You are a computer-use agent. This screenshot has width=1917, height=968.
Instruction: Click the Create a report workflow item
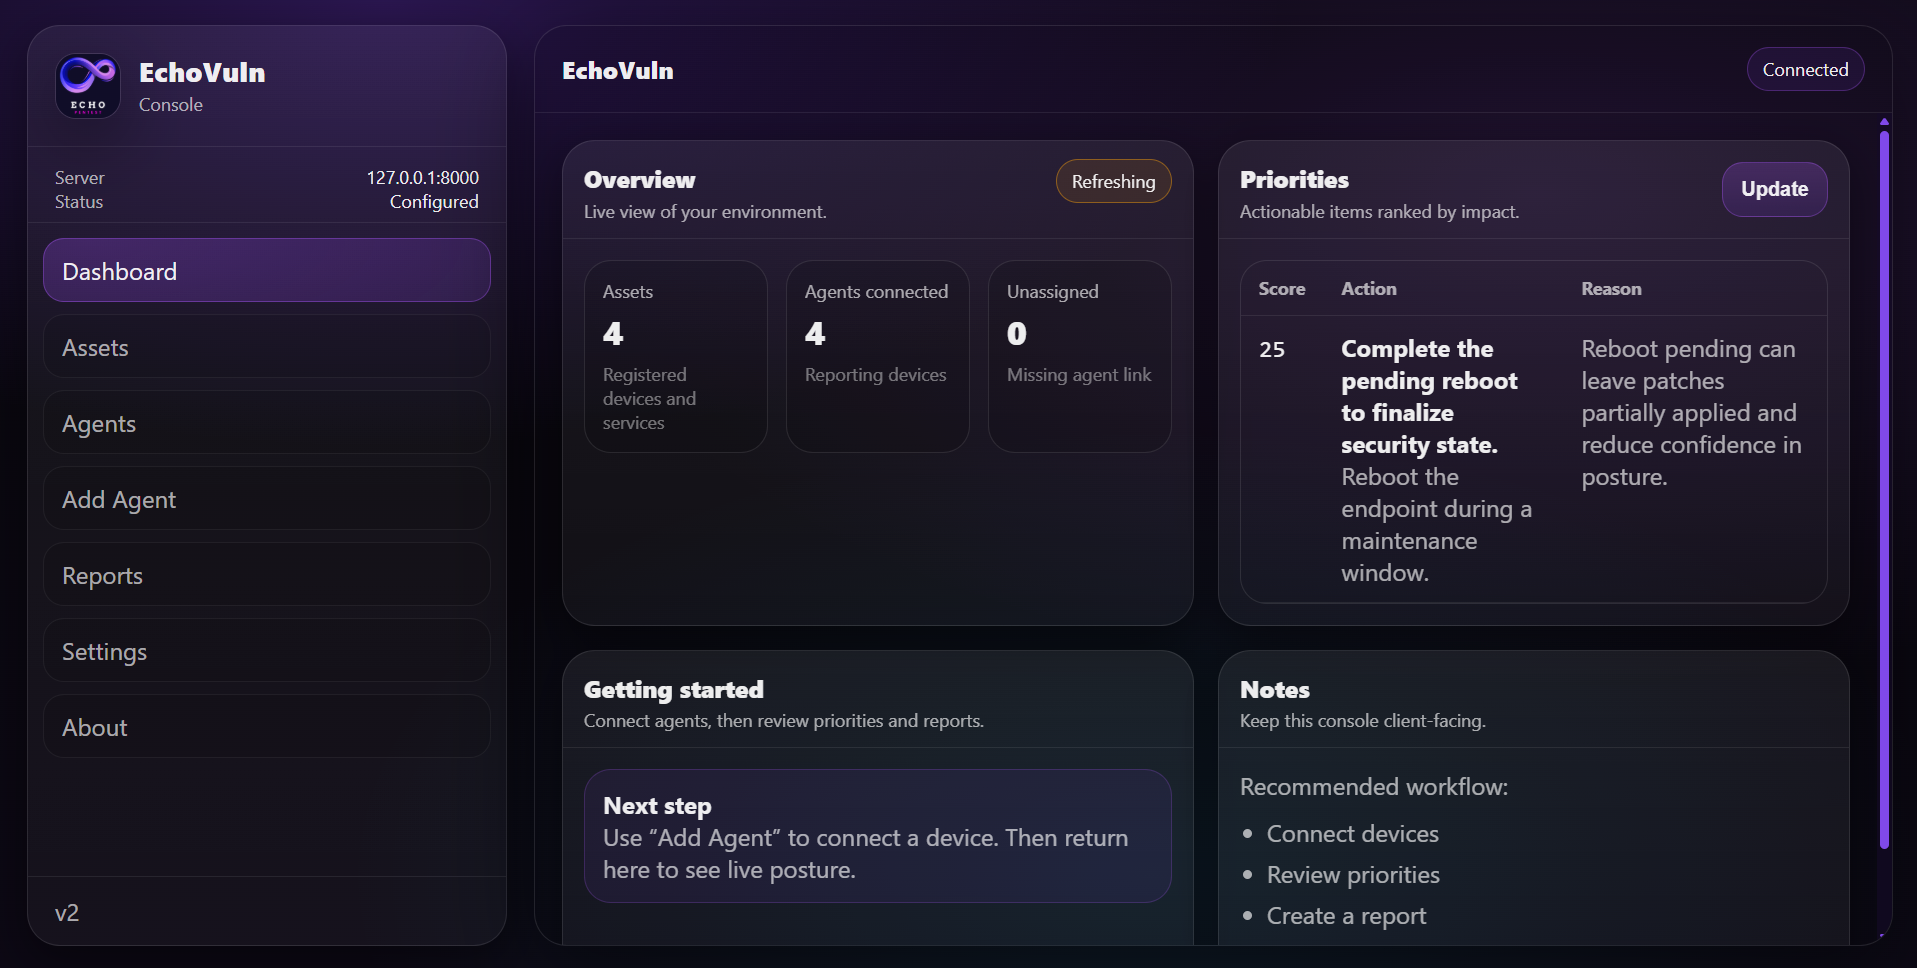click(1346, 915)
